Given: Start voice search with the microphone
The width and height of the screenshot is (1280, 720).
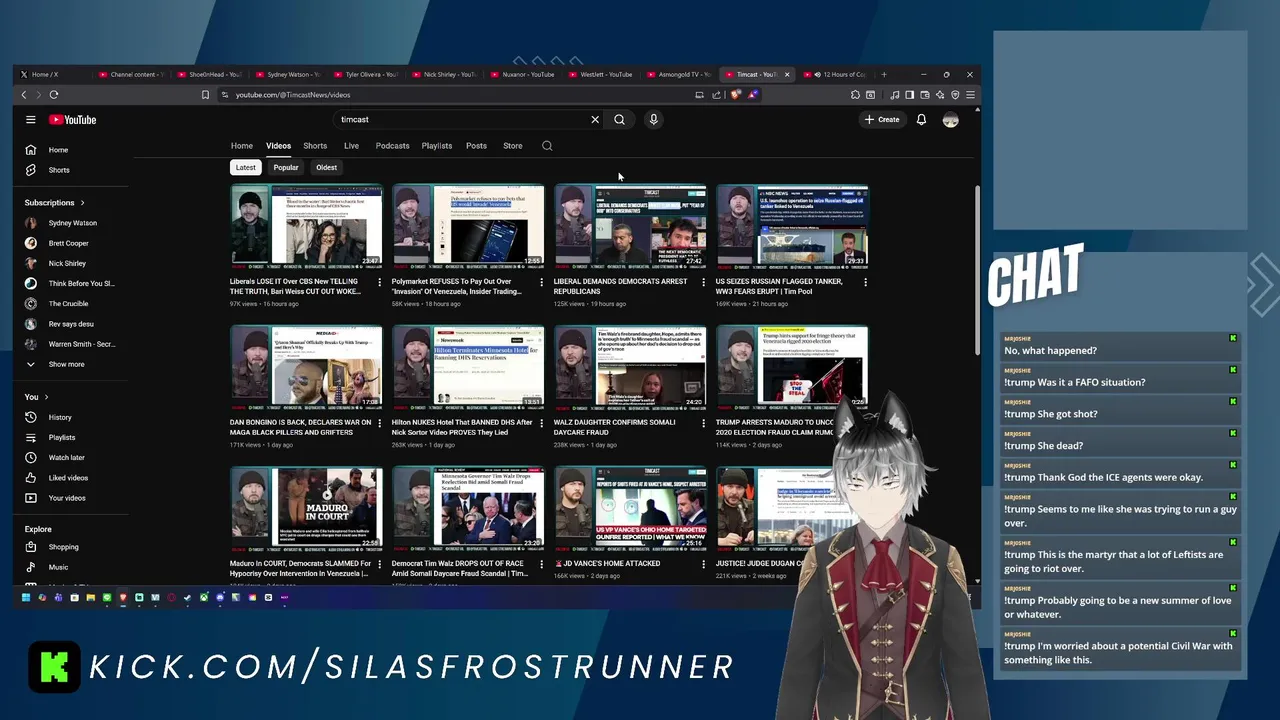Looking at the screenshot, I should pyautogui.click(x=653, y=120).
